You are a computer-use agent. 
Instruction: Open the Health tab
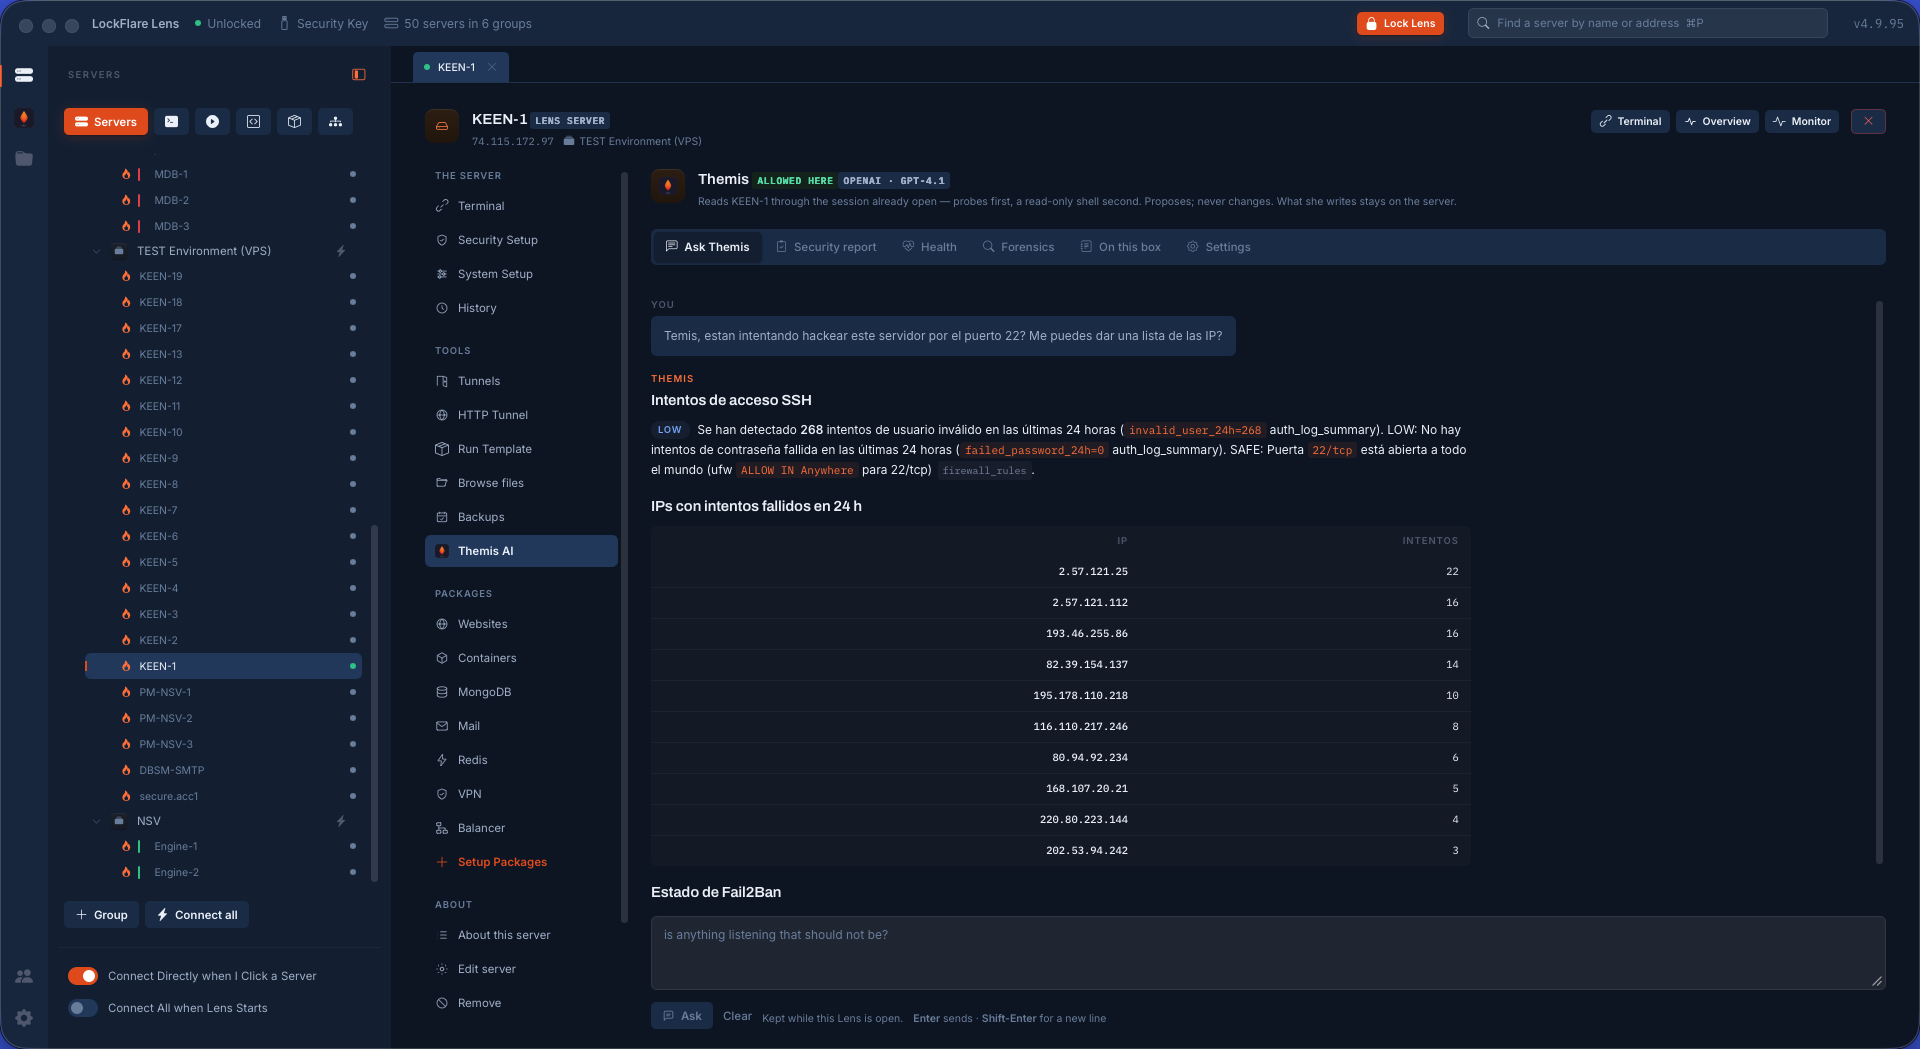point(929,247)
